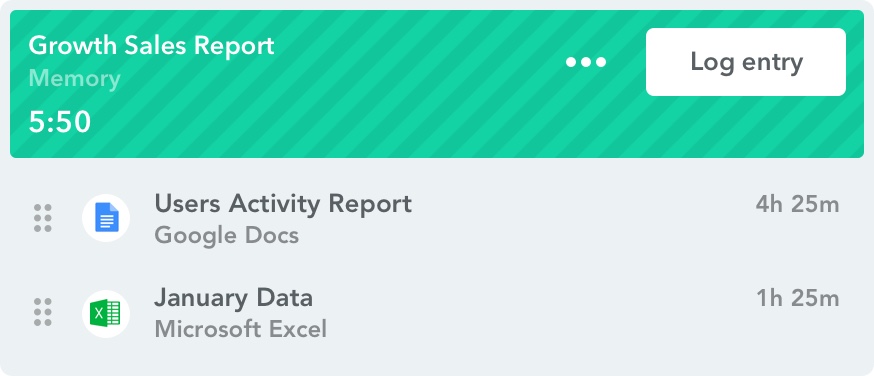This screenshot has width=874, height=376.
Task: Select the Growth Sales Report title
Action: pyautogui.click(x=151, y=46)
